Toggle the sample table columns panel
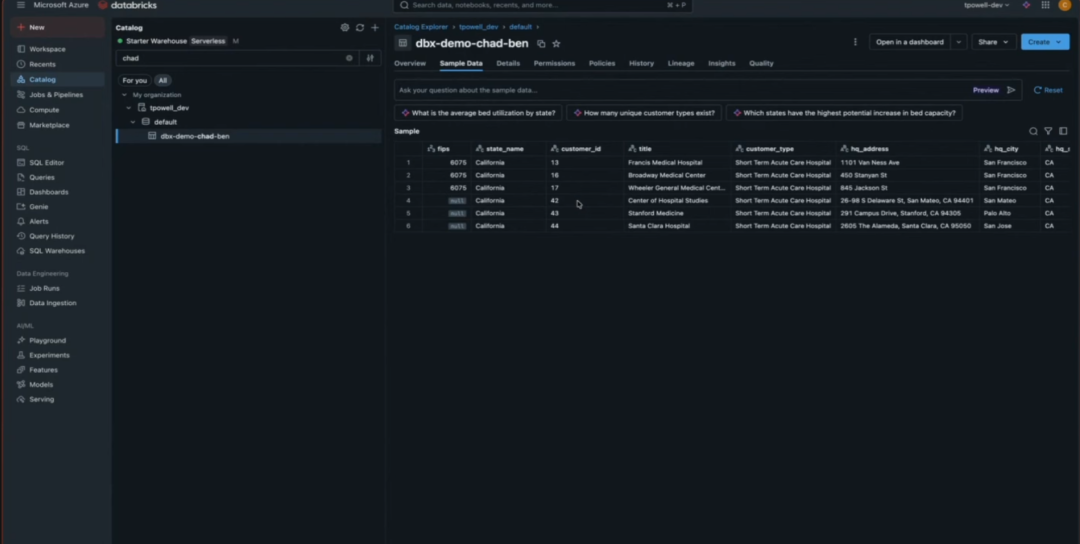 pos(1063,131)
